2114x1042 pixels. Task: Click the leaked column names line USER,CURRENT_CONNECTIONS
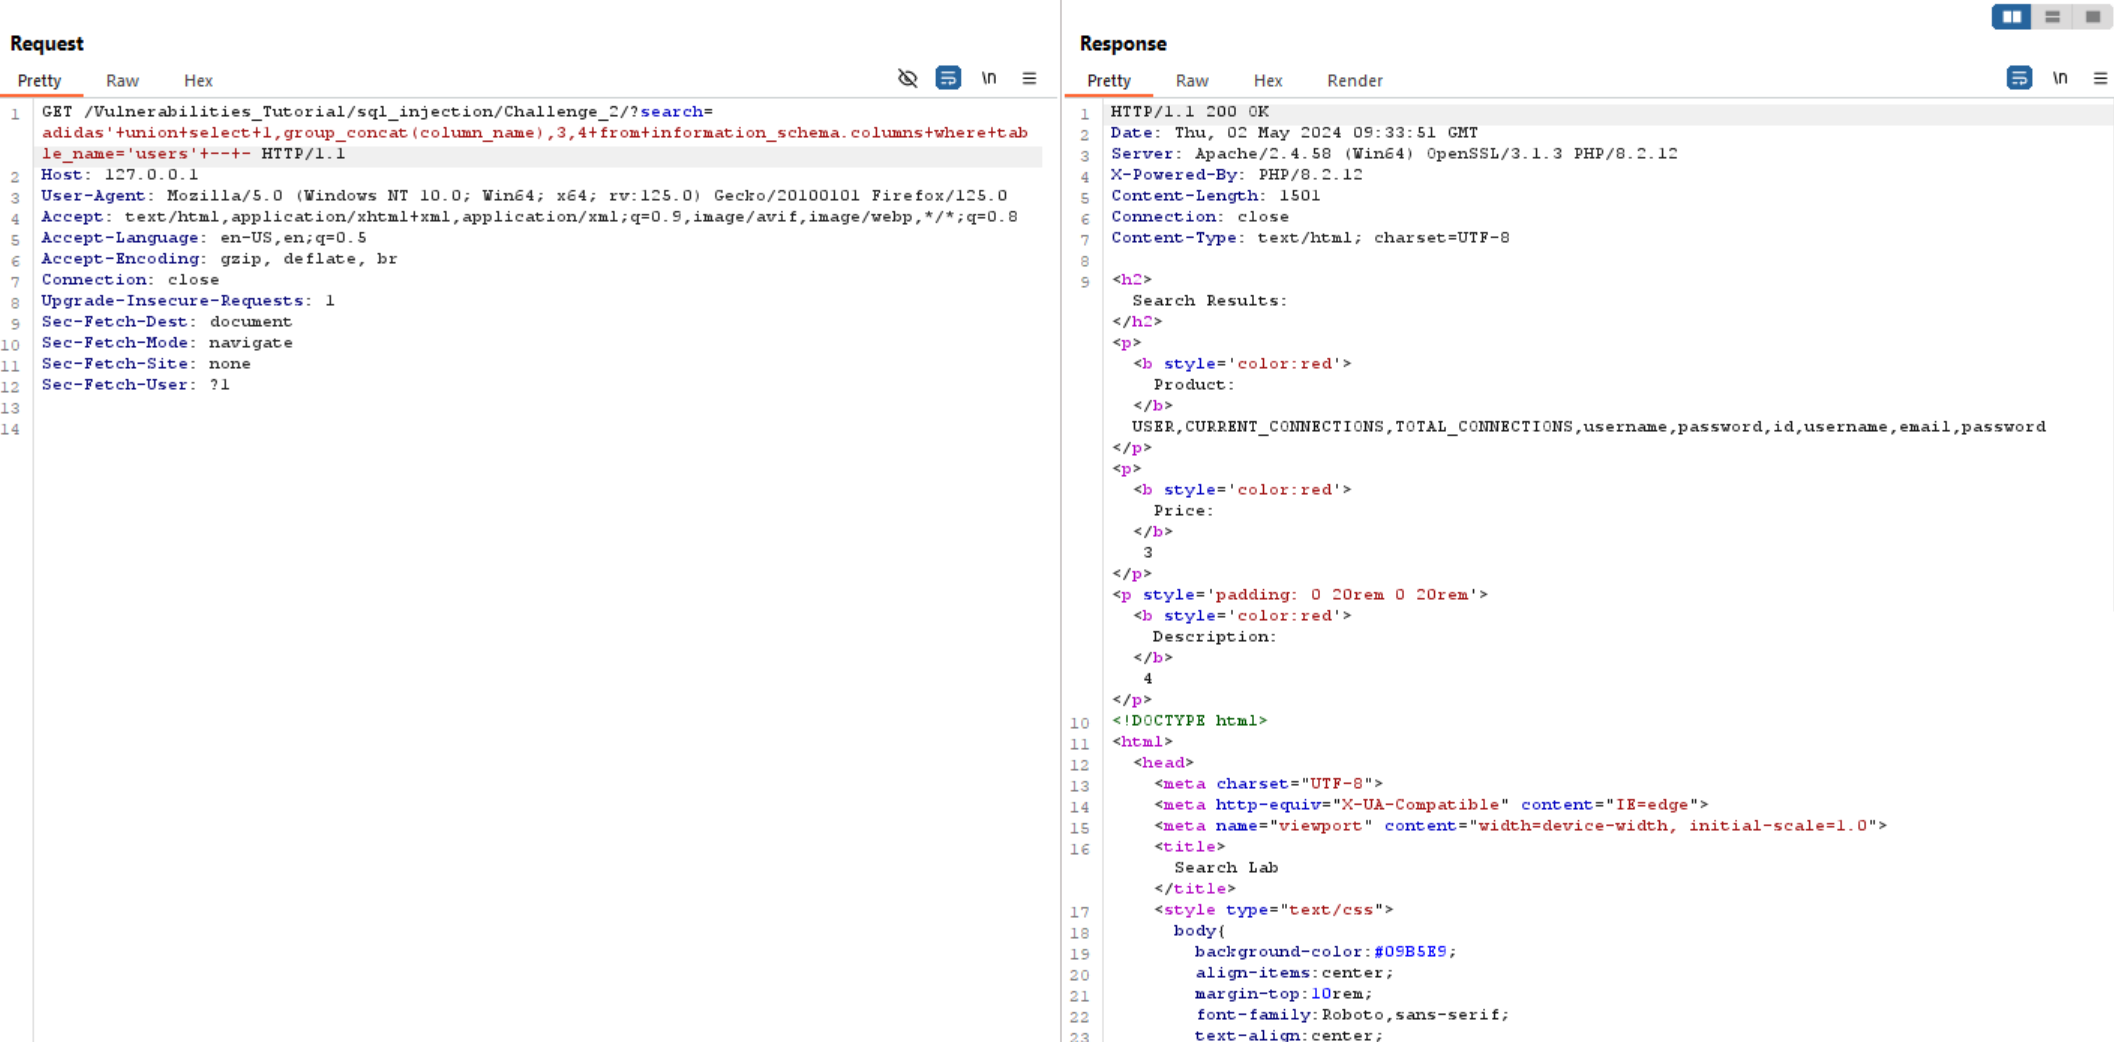[1589, 426]
